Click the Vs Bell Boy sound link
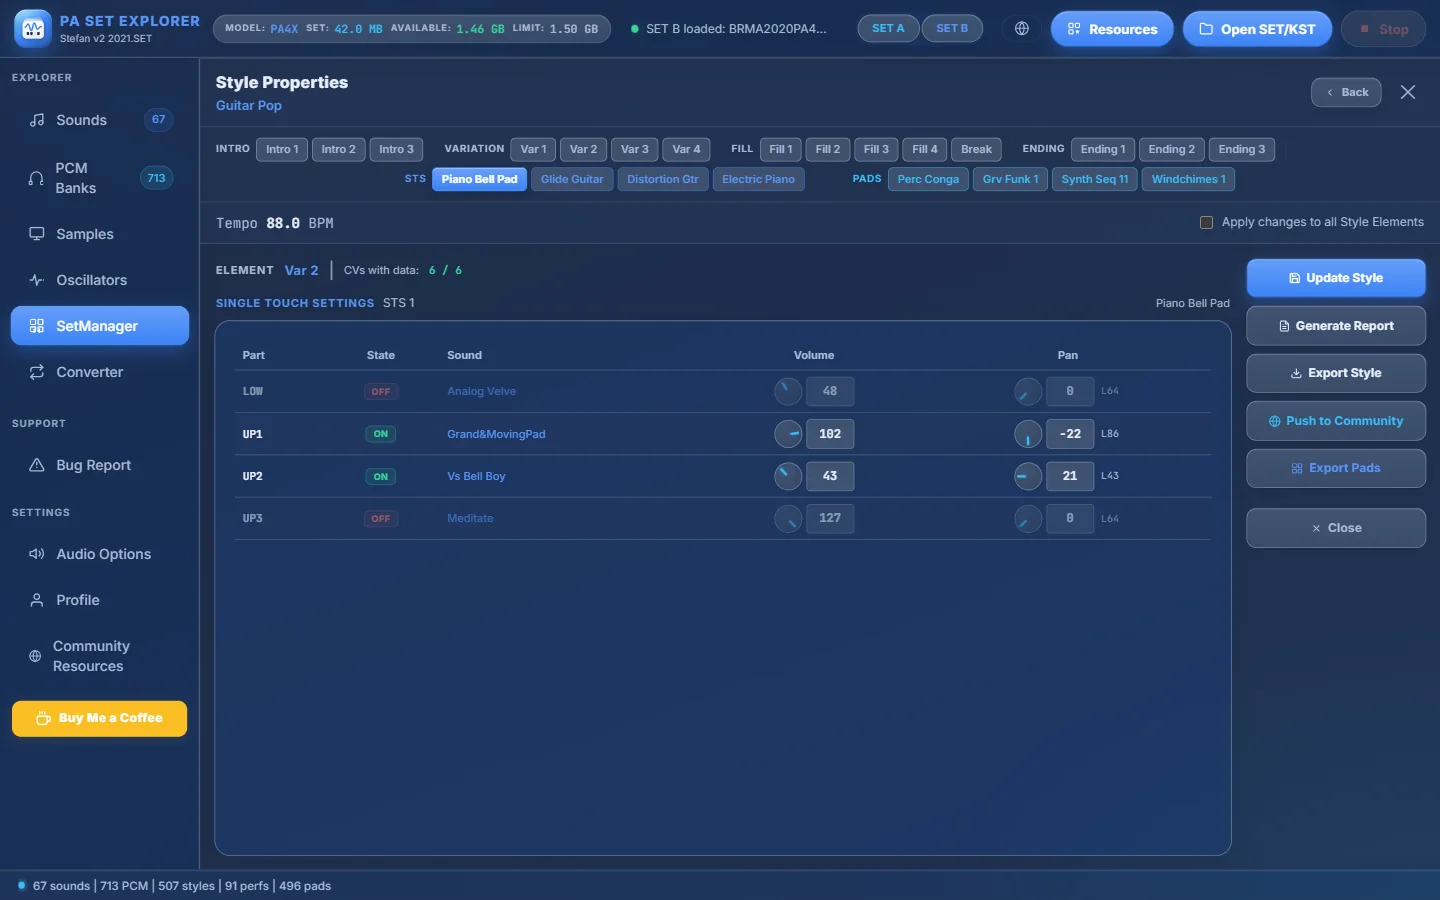 coord(476,476)
